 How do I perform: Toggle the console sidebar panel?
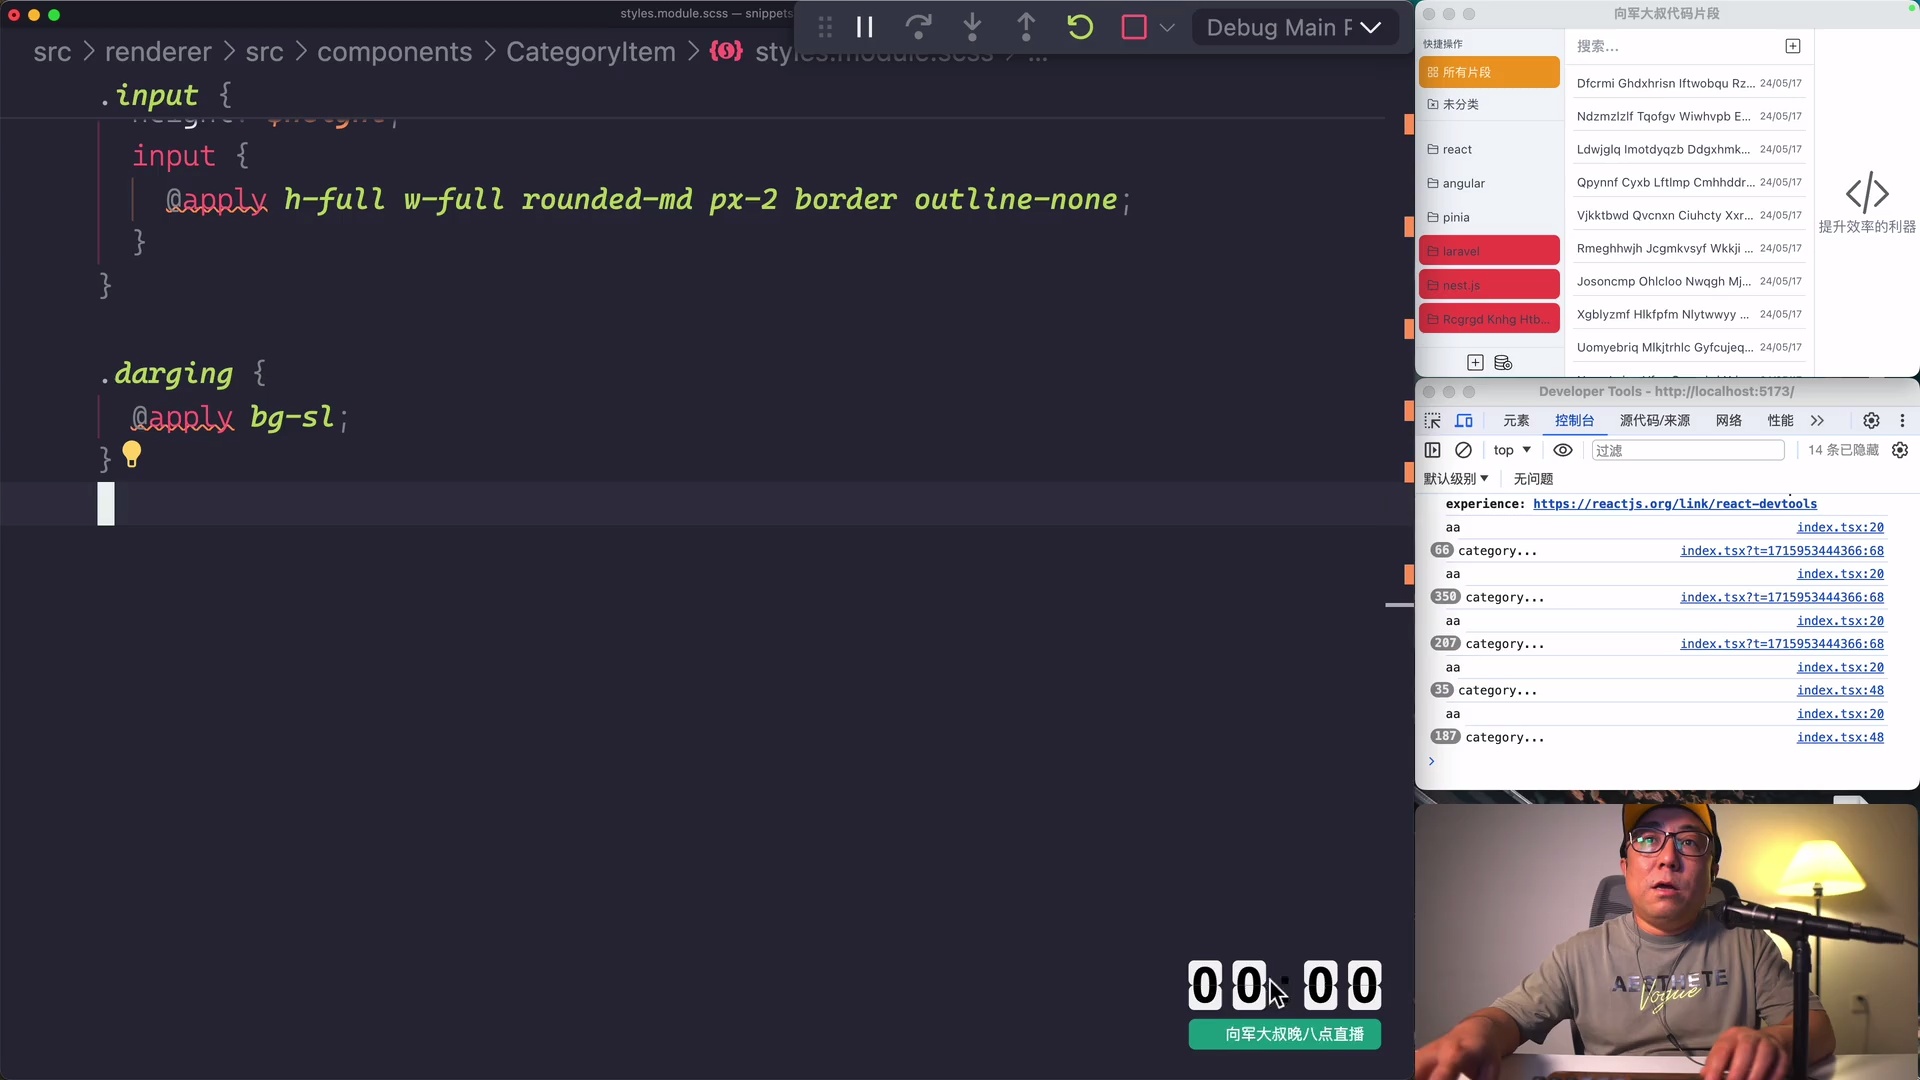1433,450
